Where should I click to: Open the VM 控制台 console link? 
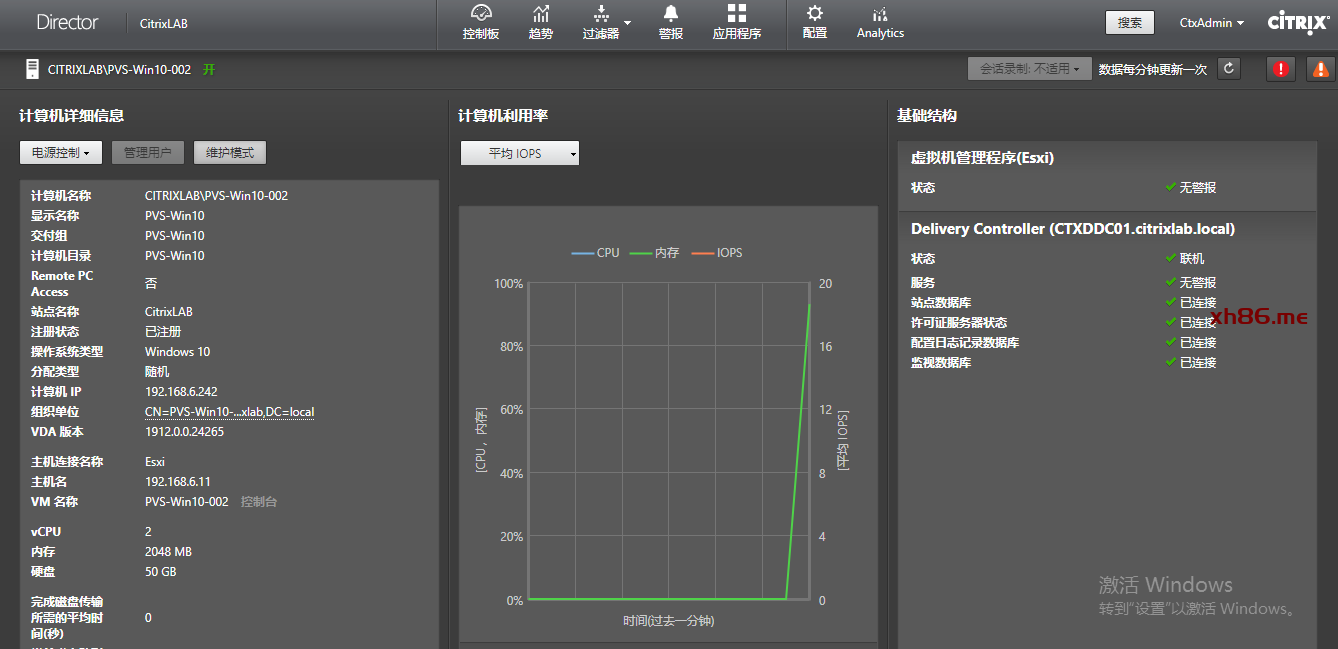(259, 502)
